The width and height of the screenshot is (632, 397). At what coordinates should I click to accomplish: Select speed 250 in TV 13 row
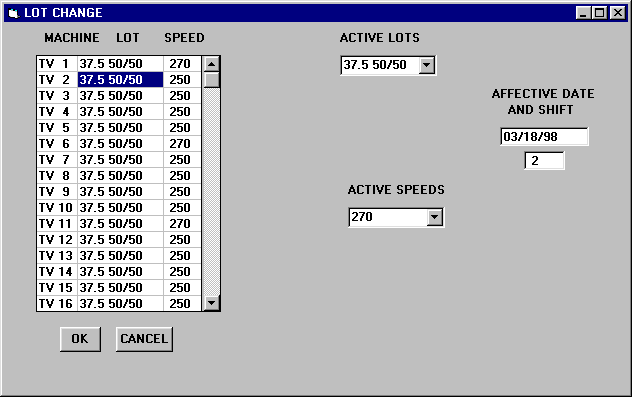click(182, 256)
